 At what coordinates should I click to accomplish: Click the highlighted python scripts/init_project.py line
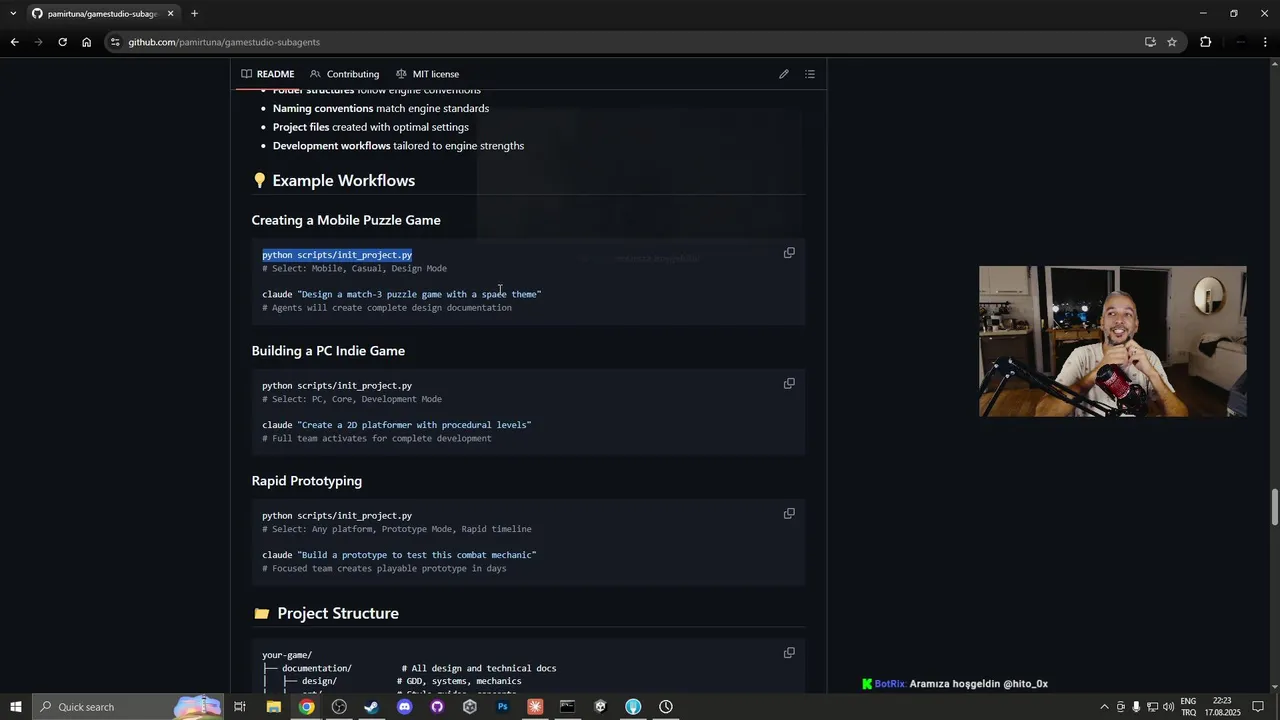point(337,255)
